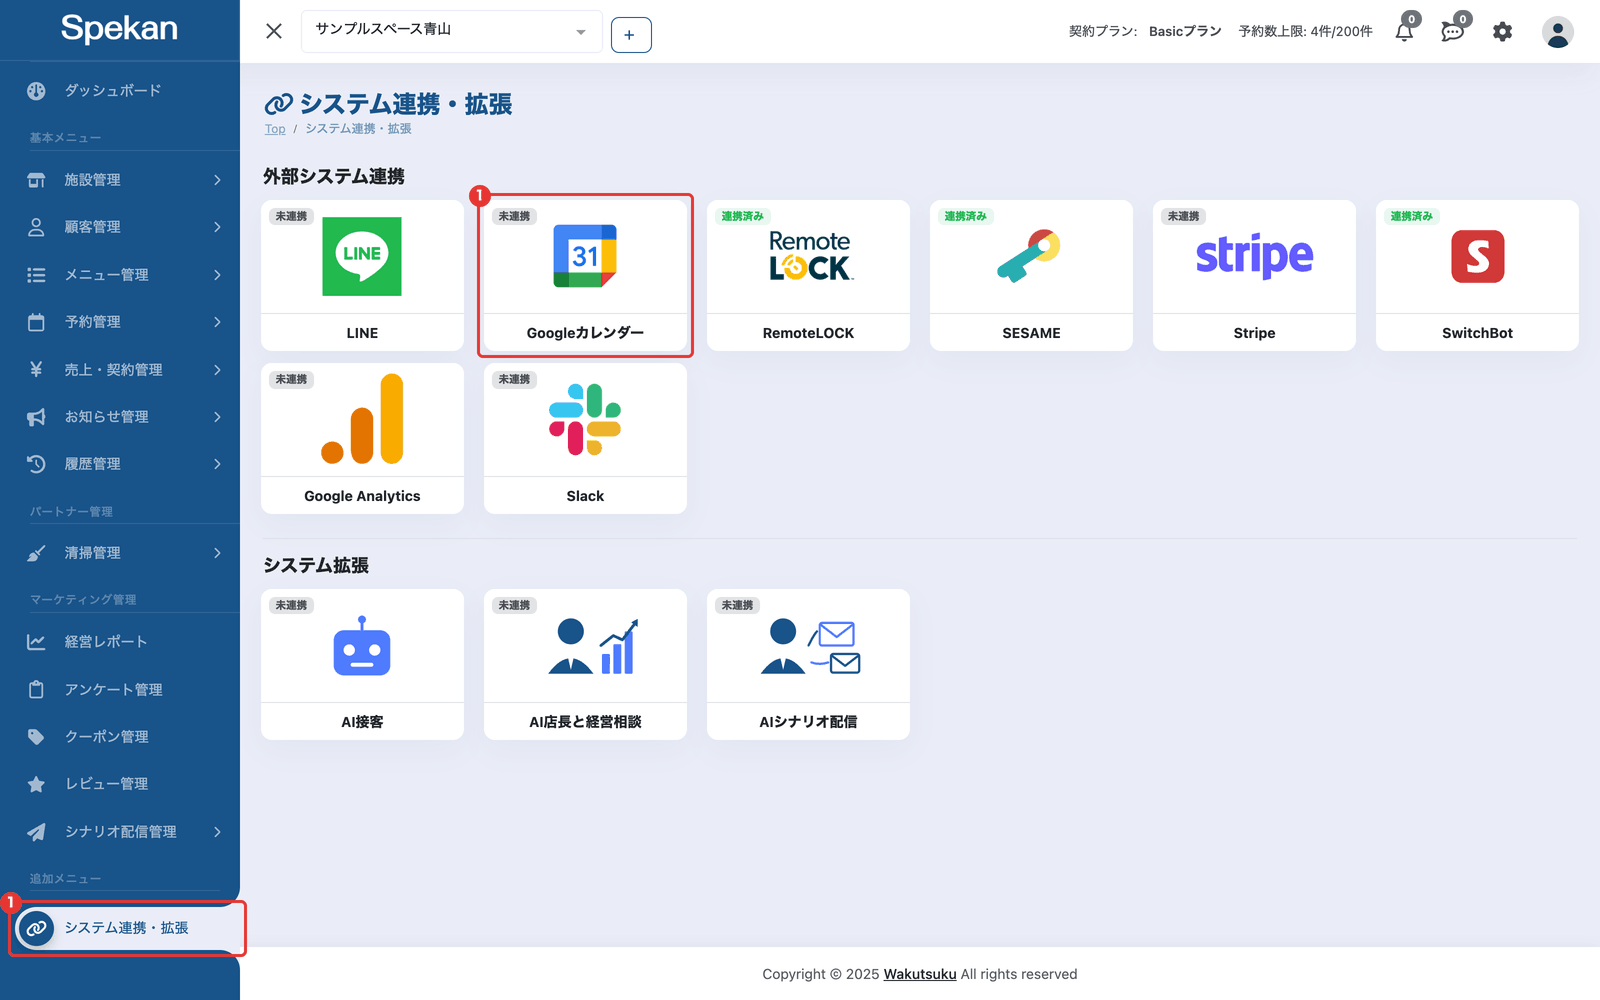The width and height of the screenshot is (1600, 1000).
Task: Open the Wakutsuku footer link
Action: pos(920,974)
